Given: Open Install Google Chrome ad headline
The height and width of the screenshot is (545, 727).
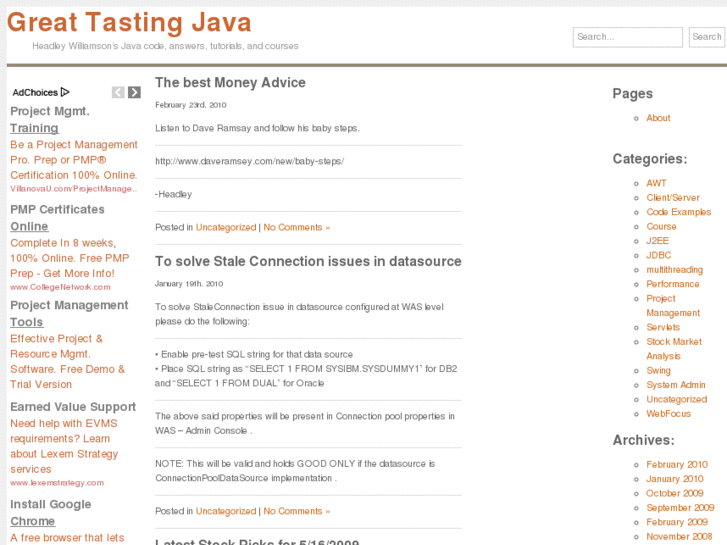Looking at the screenshot, I should tap(51, 513).
